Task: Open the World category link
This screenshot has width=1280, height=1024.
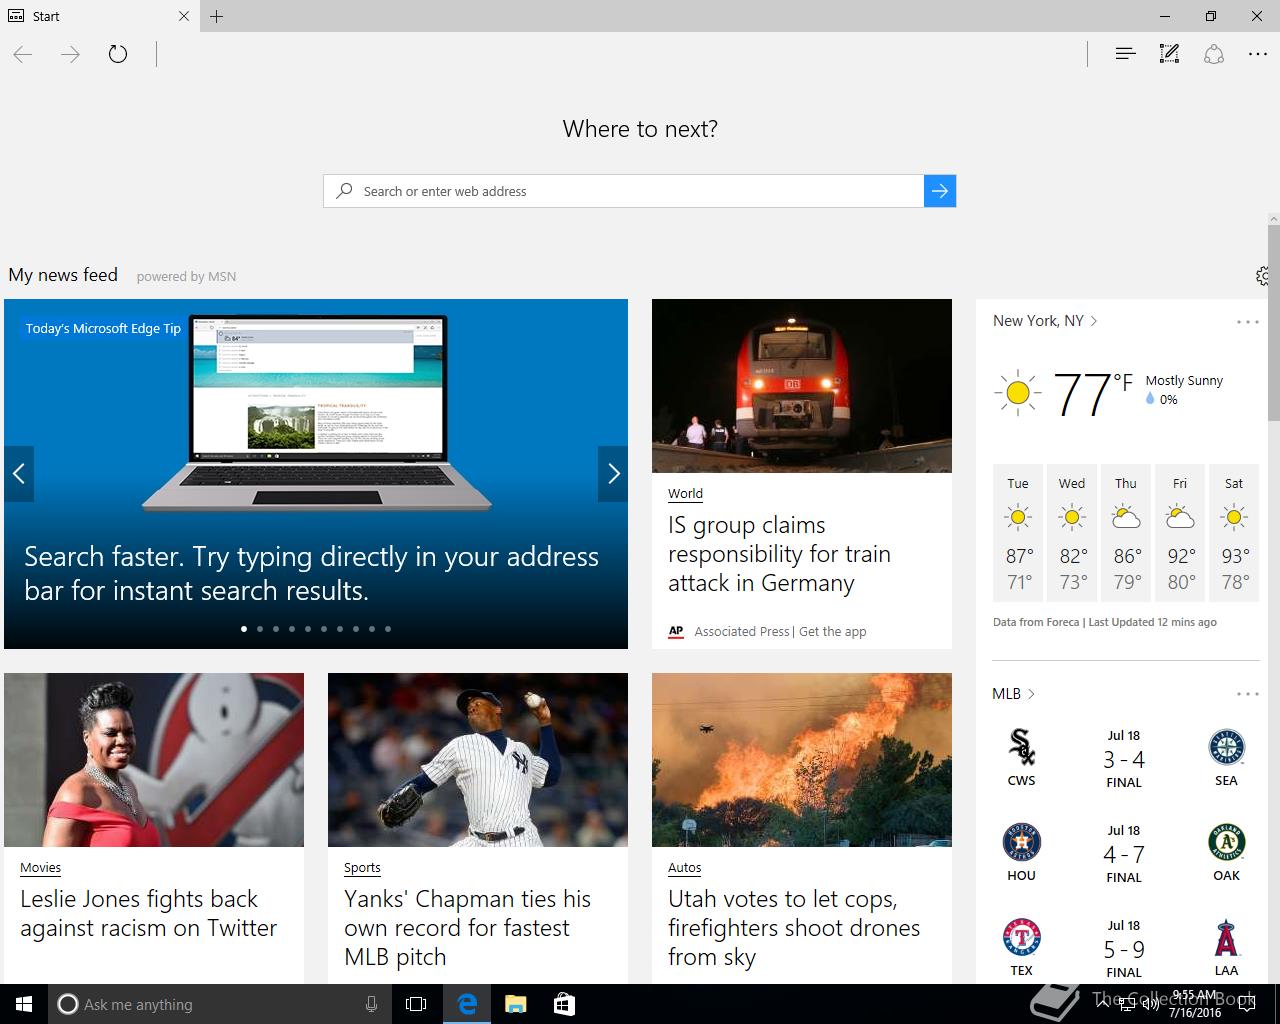Action: [685, 493]
